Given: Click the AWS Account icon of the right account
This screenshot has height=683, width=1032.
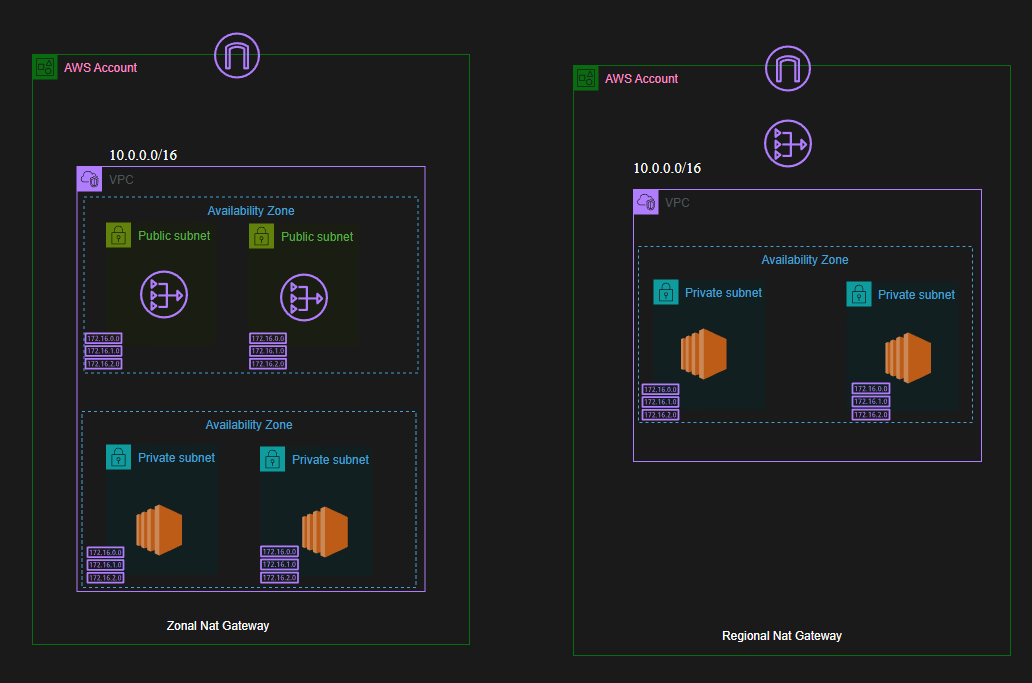Looking at the screenshot, I should (586, 78).
